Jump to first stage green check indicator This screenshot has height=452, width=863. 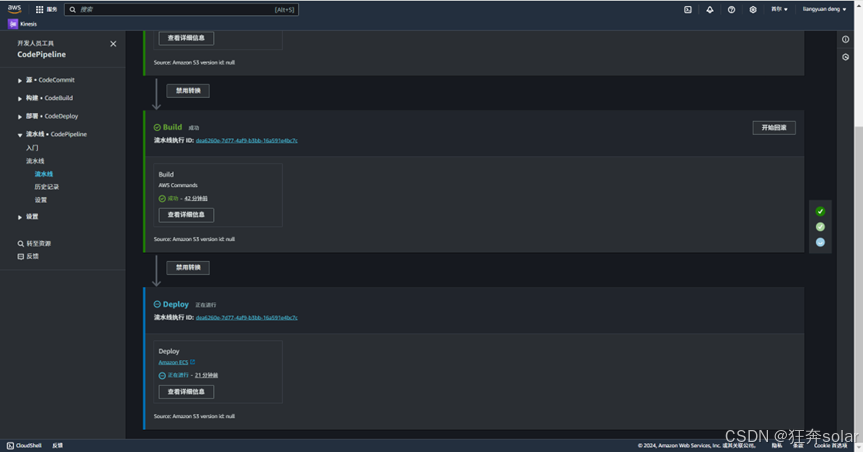820,211
